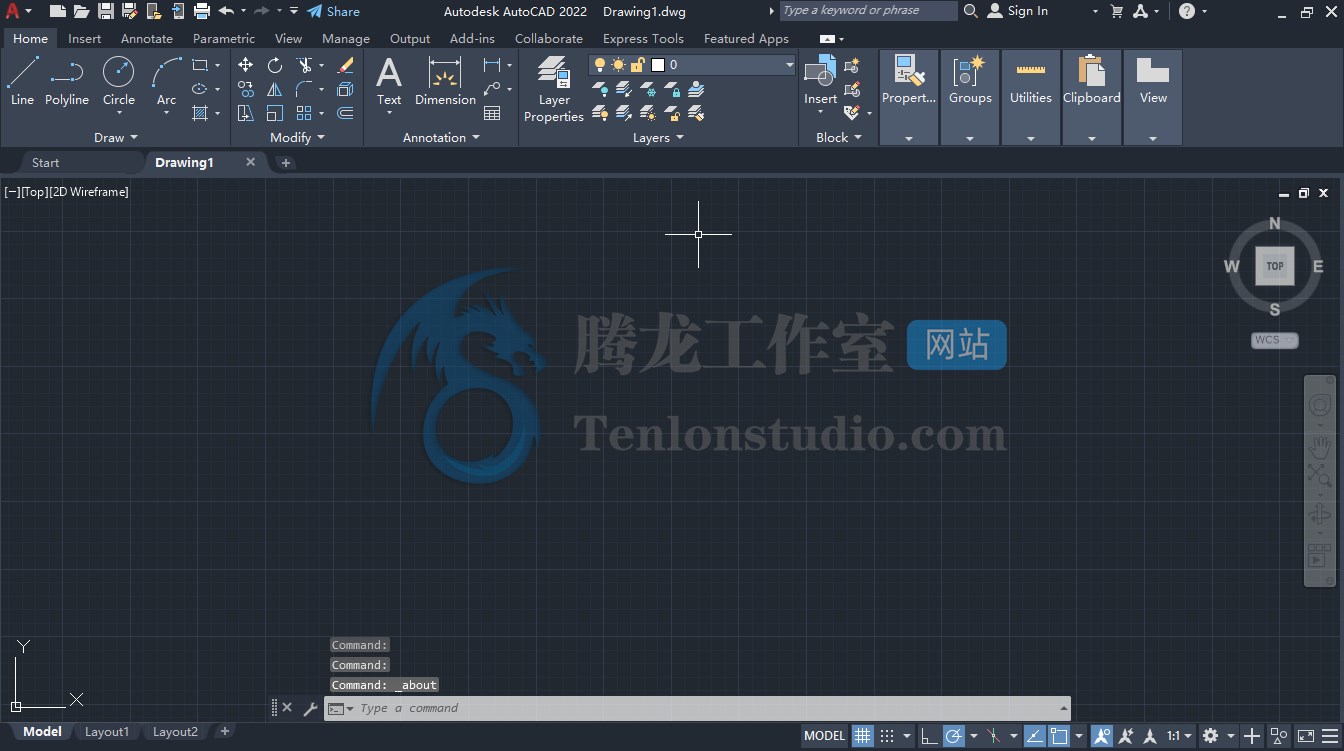This screenshot has height=751, width=1344.
Task: Select the Erase tool
Action: click(346, 65)
